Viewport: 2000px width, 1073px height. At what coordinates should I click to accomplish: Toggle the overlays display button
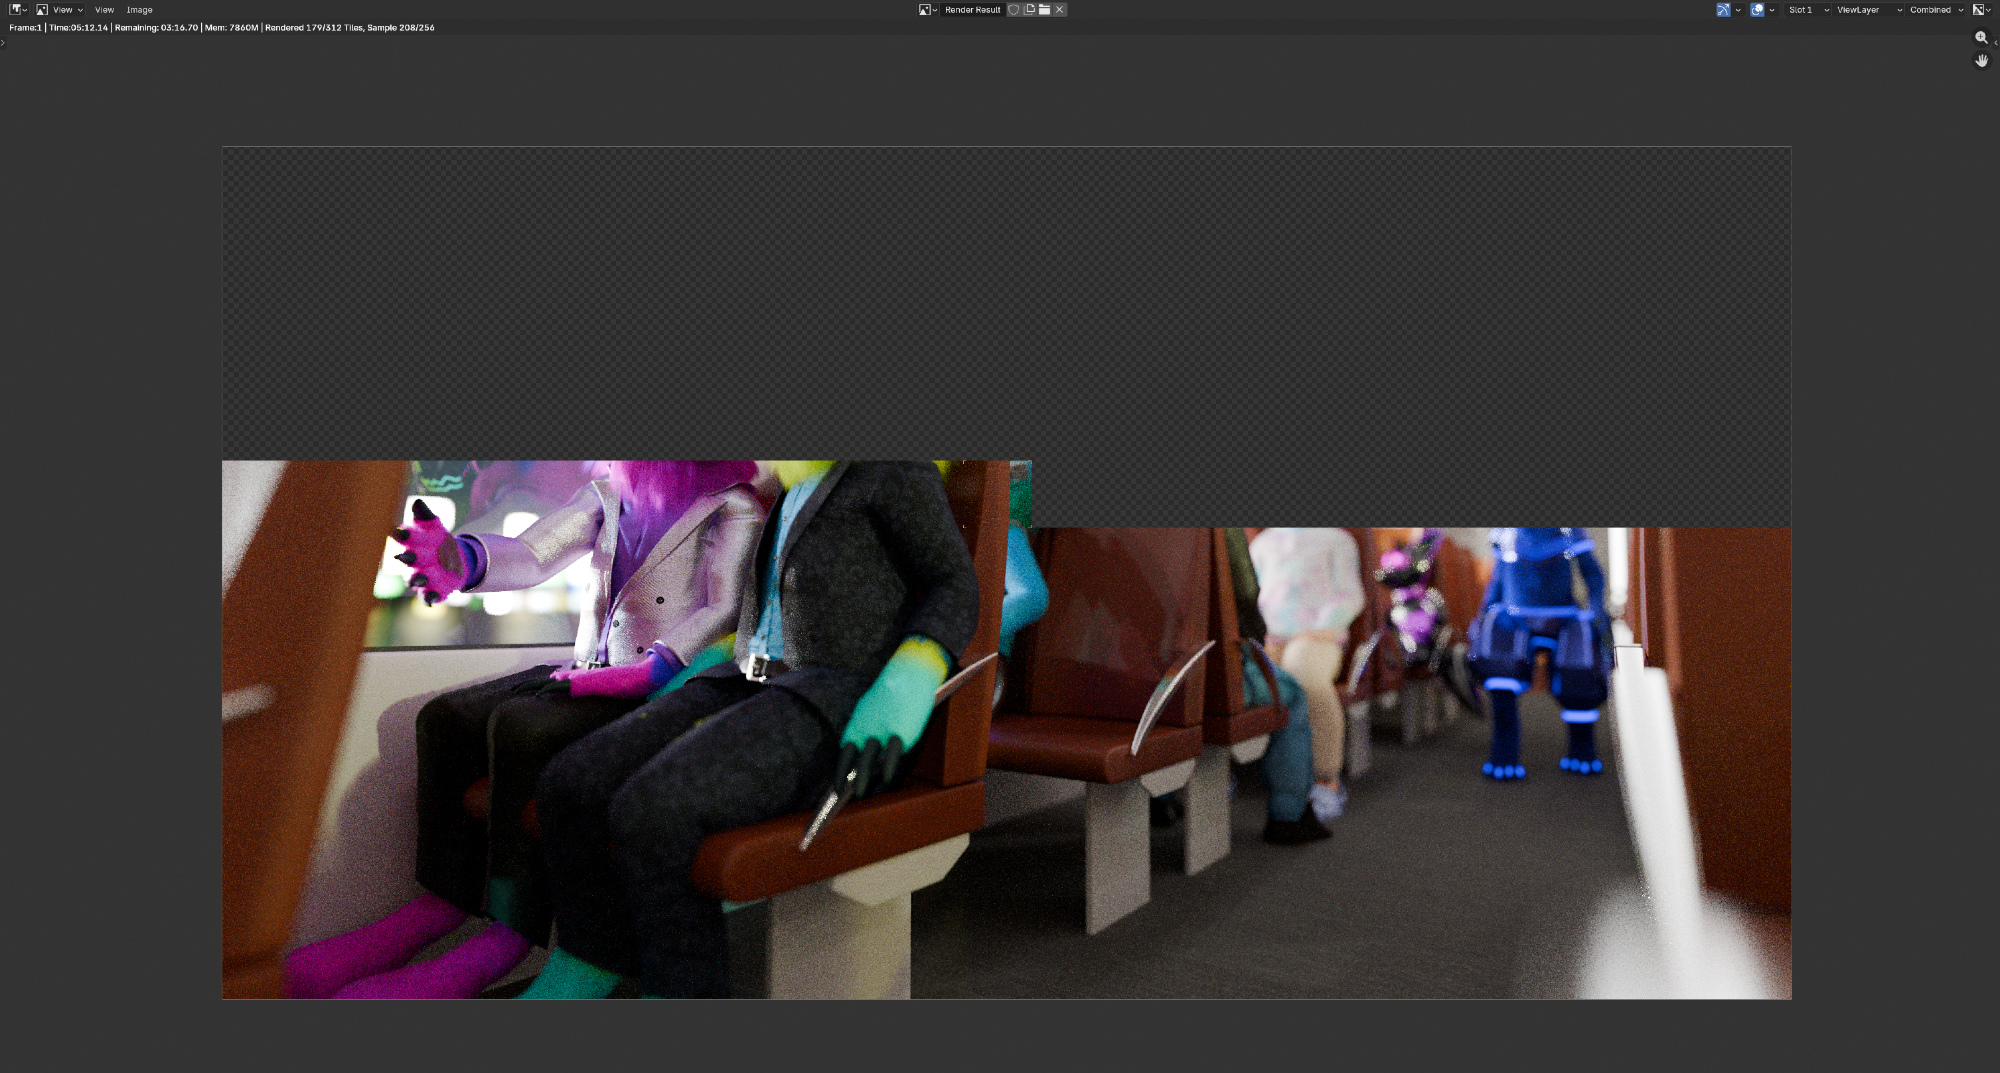click(1757, 10)
